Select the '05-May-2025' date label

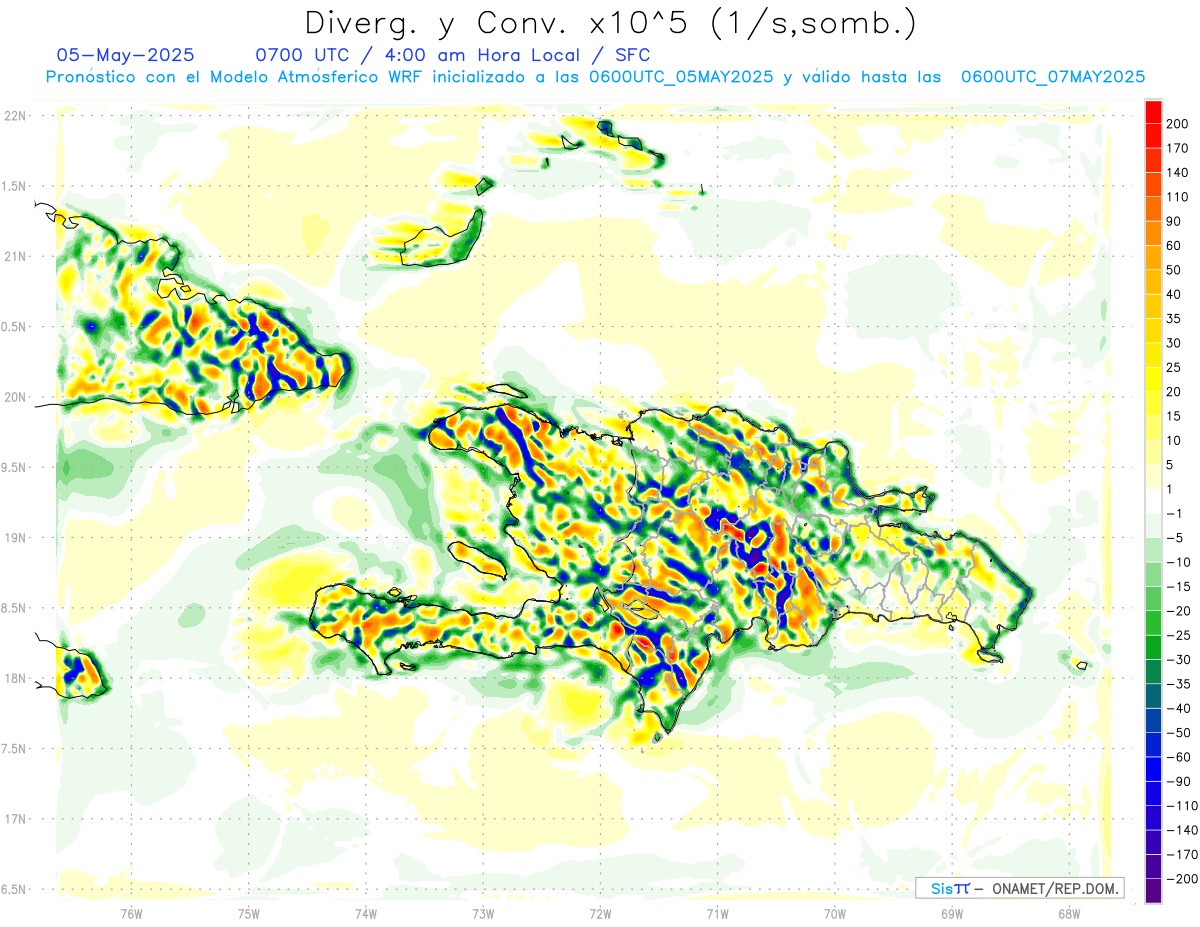click(125, 55)
